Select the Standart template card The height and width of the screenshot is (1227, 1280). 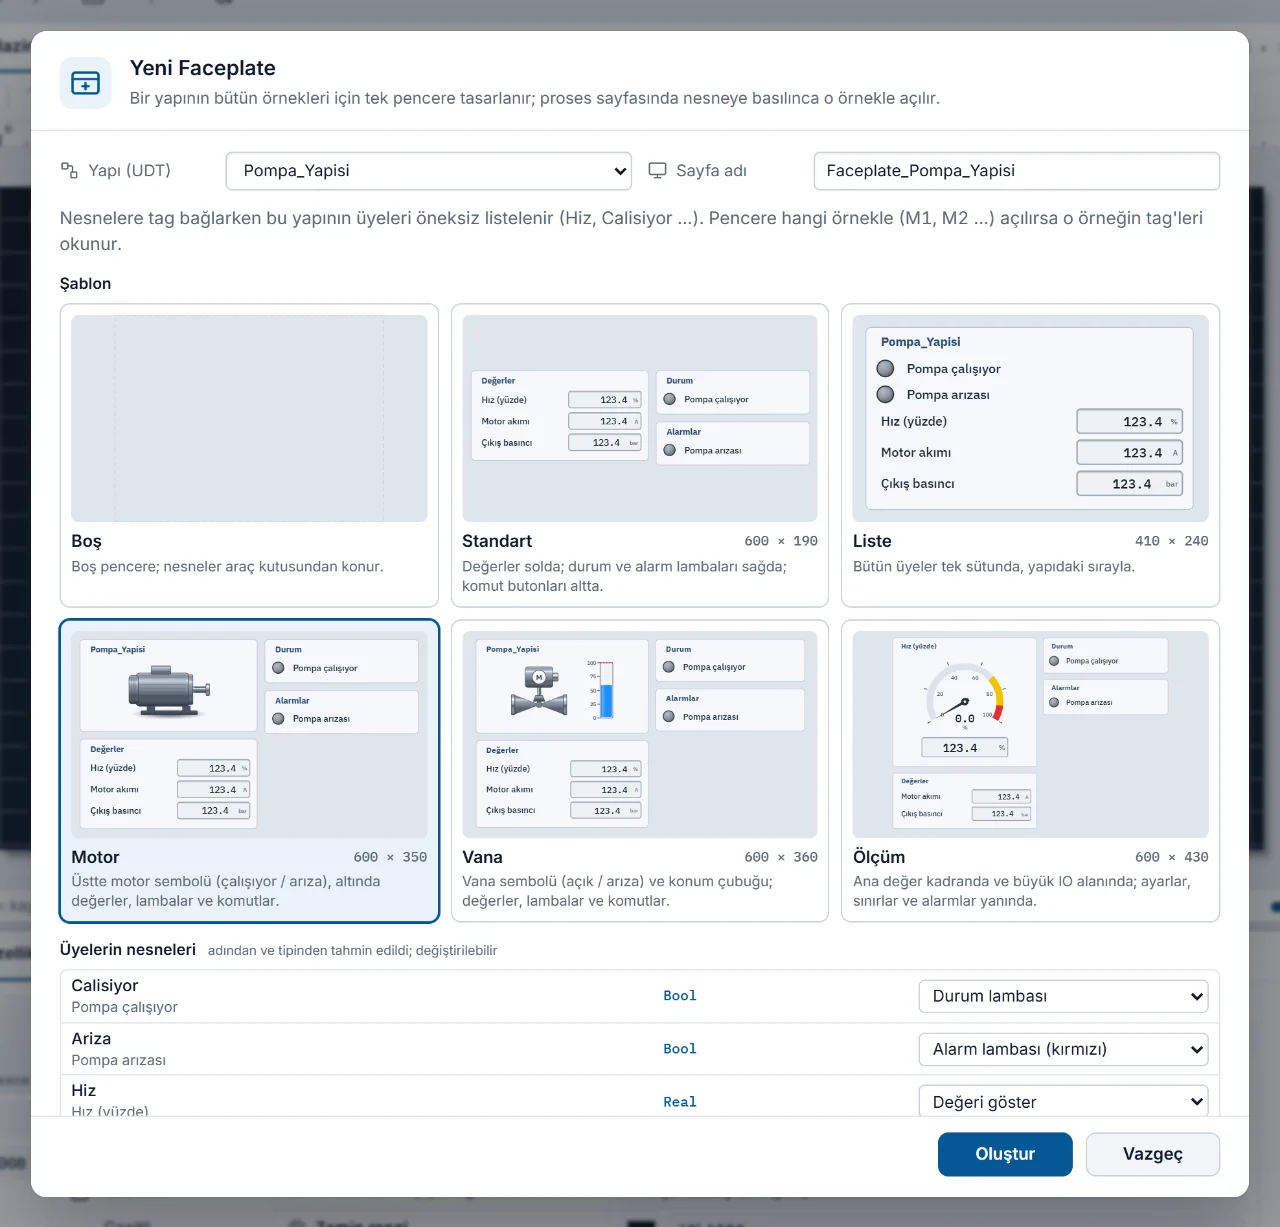640,455
